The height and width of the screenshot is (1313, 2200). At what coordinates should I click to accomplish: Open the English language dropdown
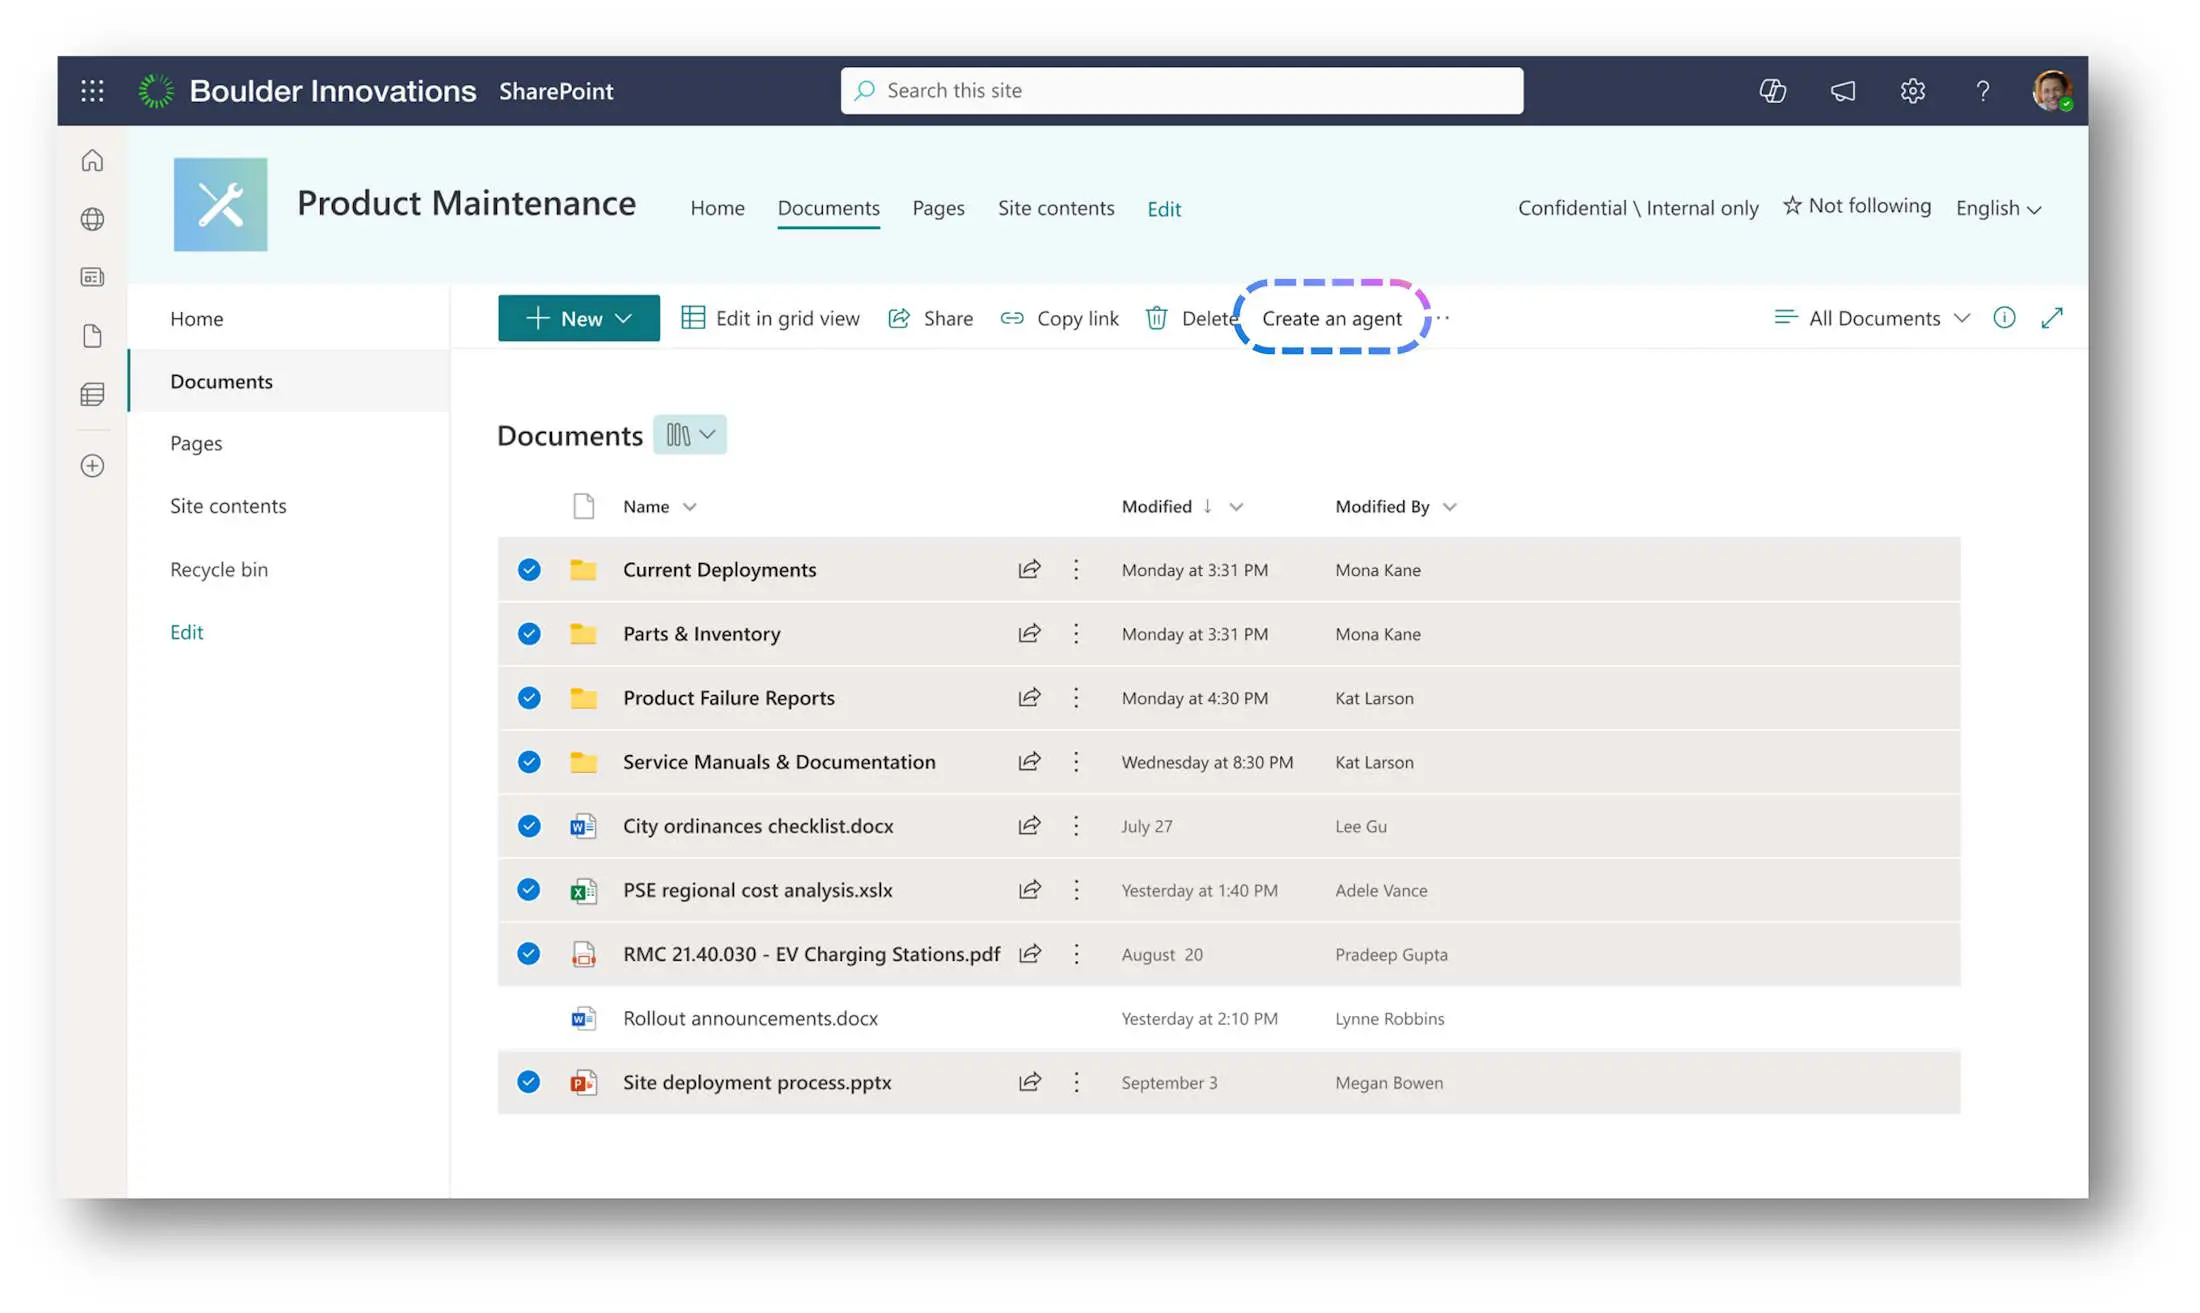[x=1998, y=208]
